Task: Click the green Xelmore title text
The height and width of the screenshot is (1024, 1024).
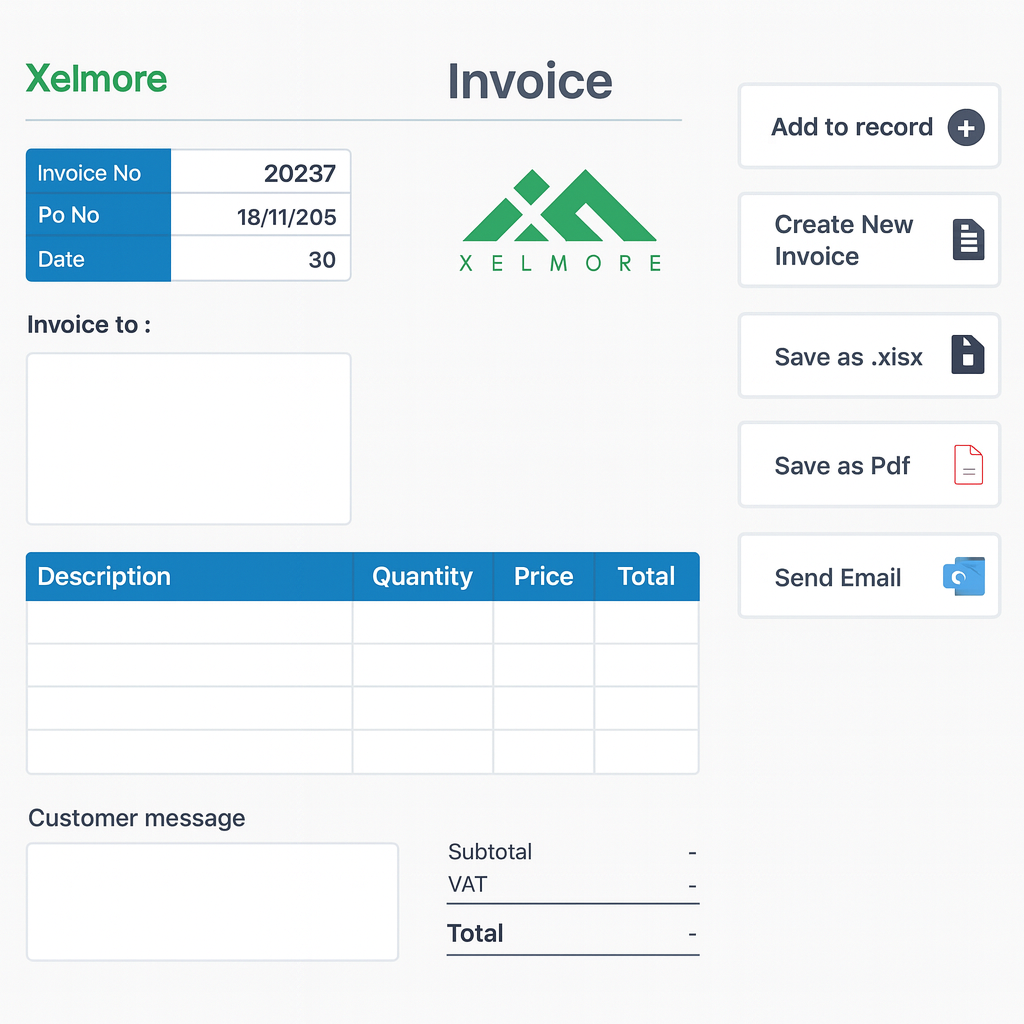Action: 96,79
